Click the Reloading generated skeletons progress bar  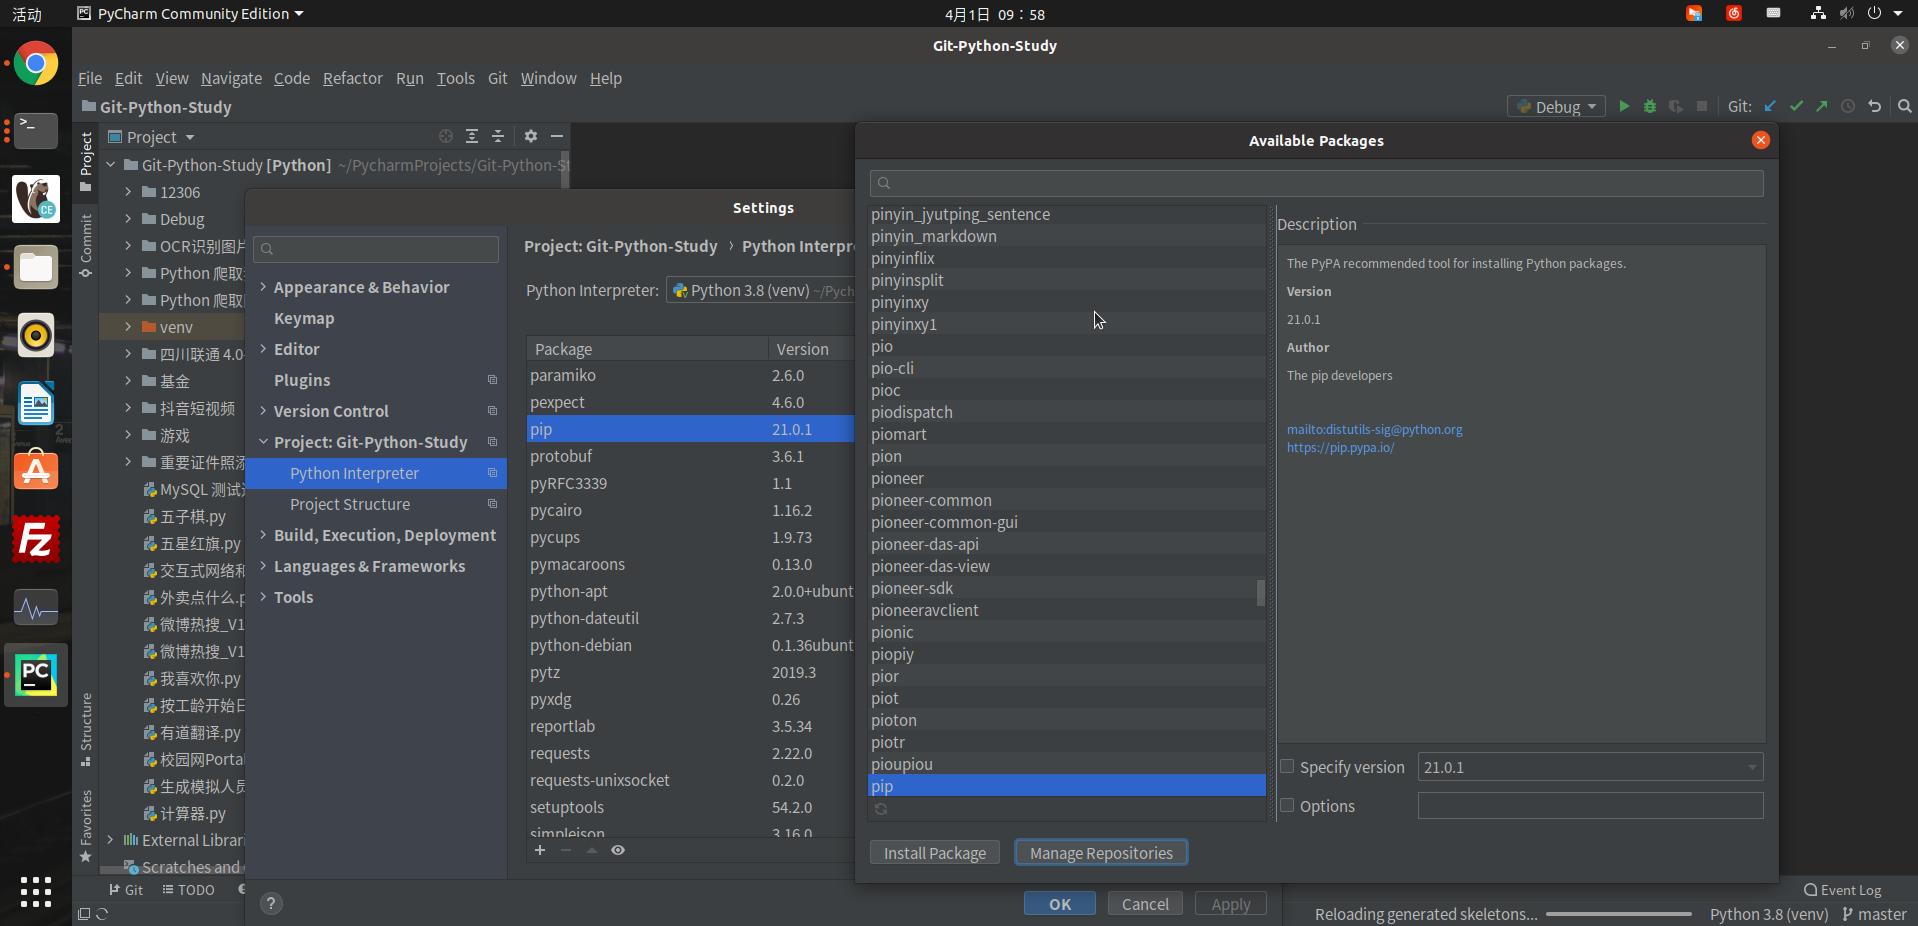[x=1618, y=914]
